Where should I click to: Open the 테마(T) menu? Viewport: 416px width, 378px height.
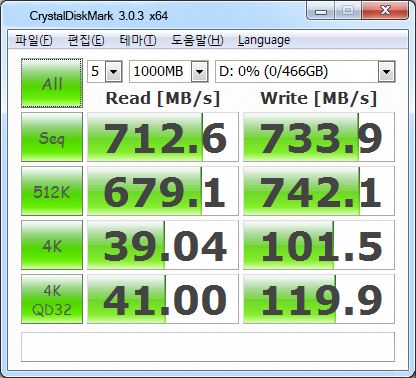tap(138, 40)
